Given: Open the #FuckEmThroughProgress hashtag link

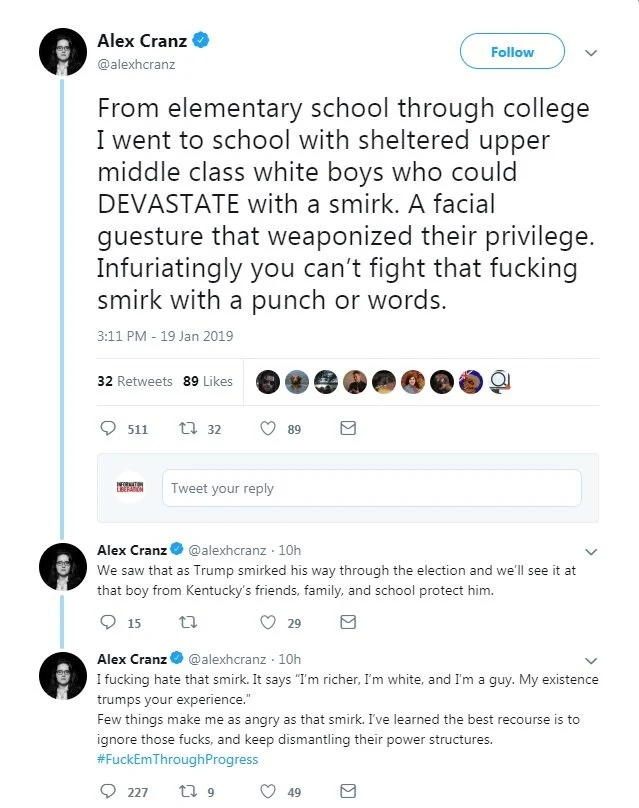Looking at the screenshot, I should coord(177,759).
